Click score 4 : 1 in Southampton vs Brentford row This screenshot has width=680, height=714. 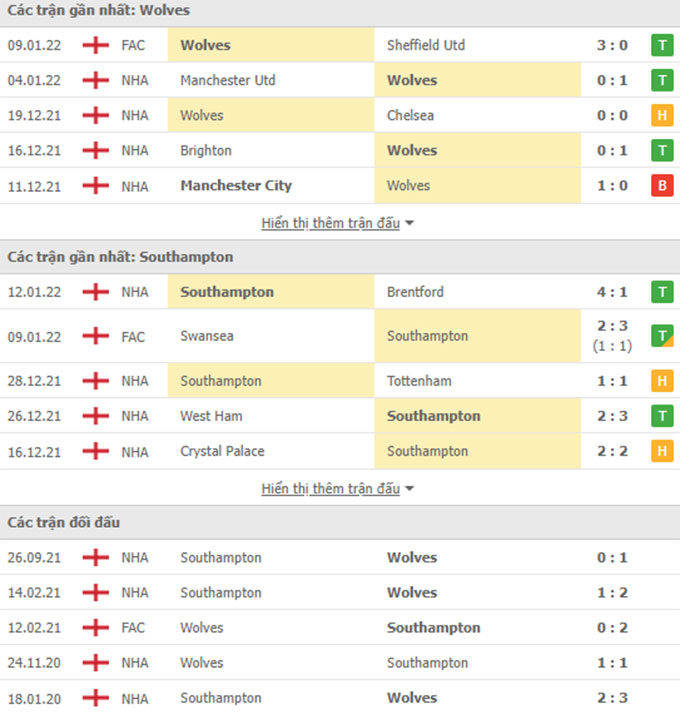(x=612, y=292)
